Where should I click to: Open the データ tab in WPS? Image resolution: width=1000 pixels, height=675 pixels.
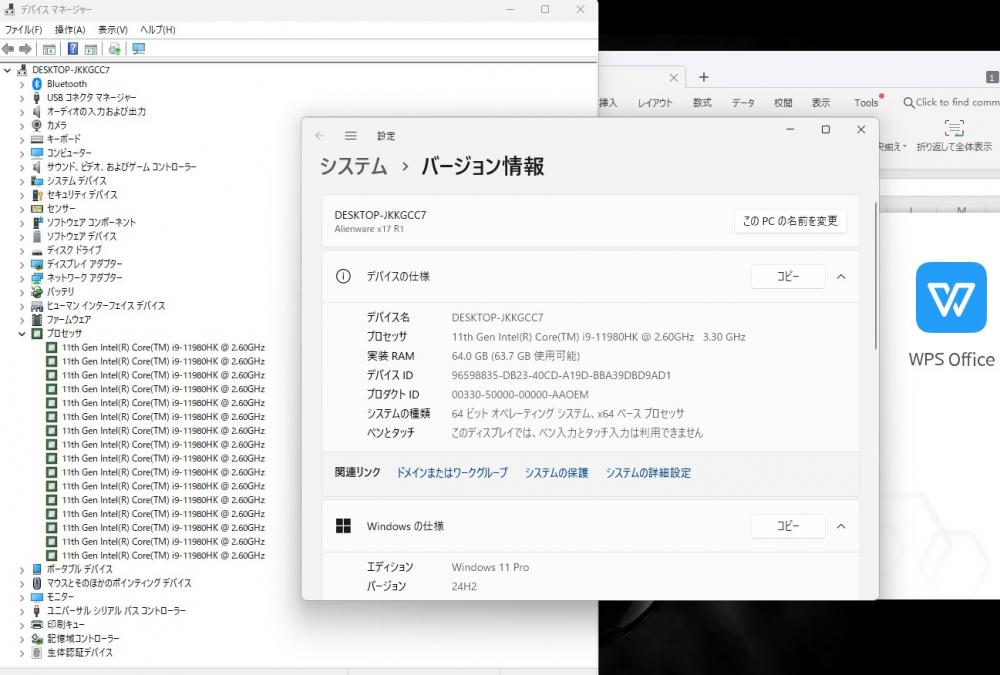(x=743, y=103)
